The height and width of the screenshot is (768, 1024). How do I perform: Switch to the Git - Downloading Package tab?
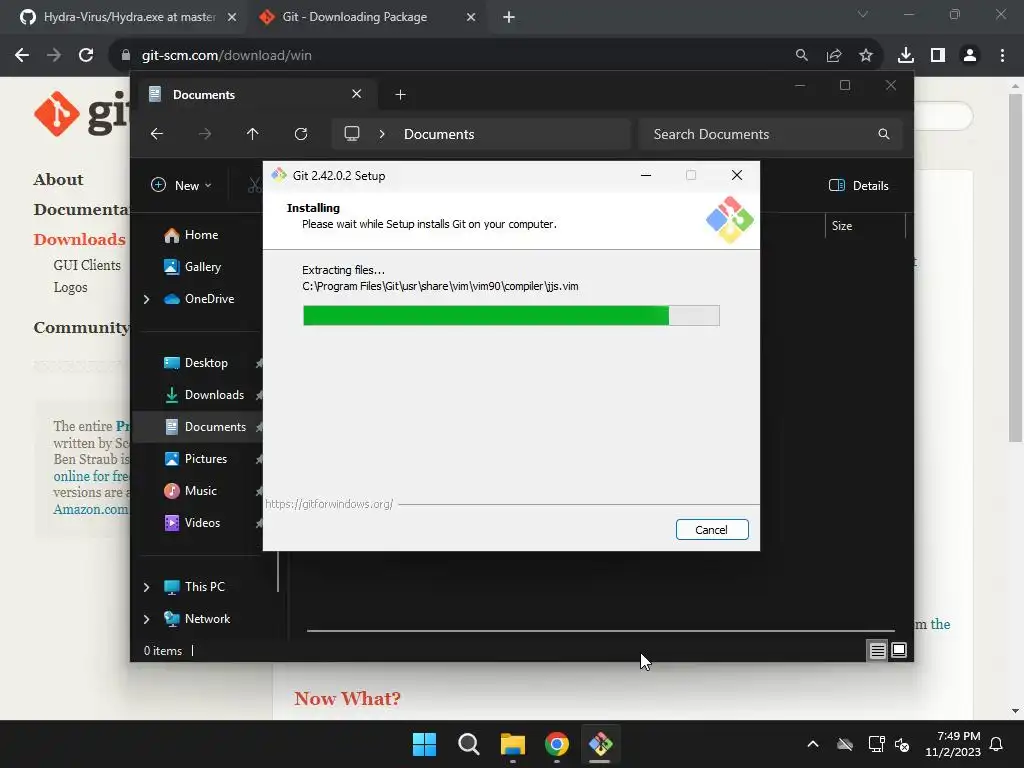pyautogui.click(x=366, y=18)
